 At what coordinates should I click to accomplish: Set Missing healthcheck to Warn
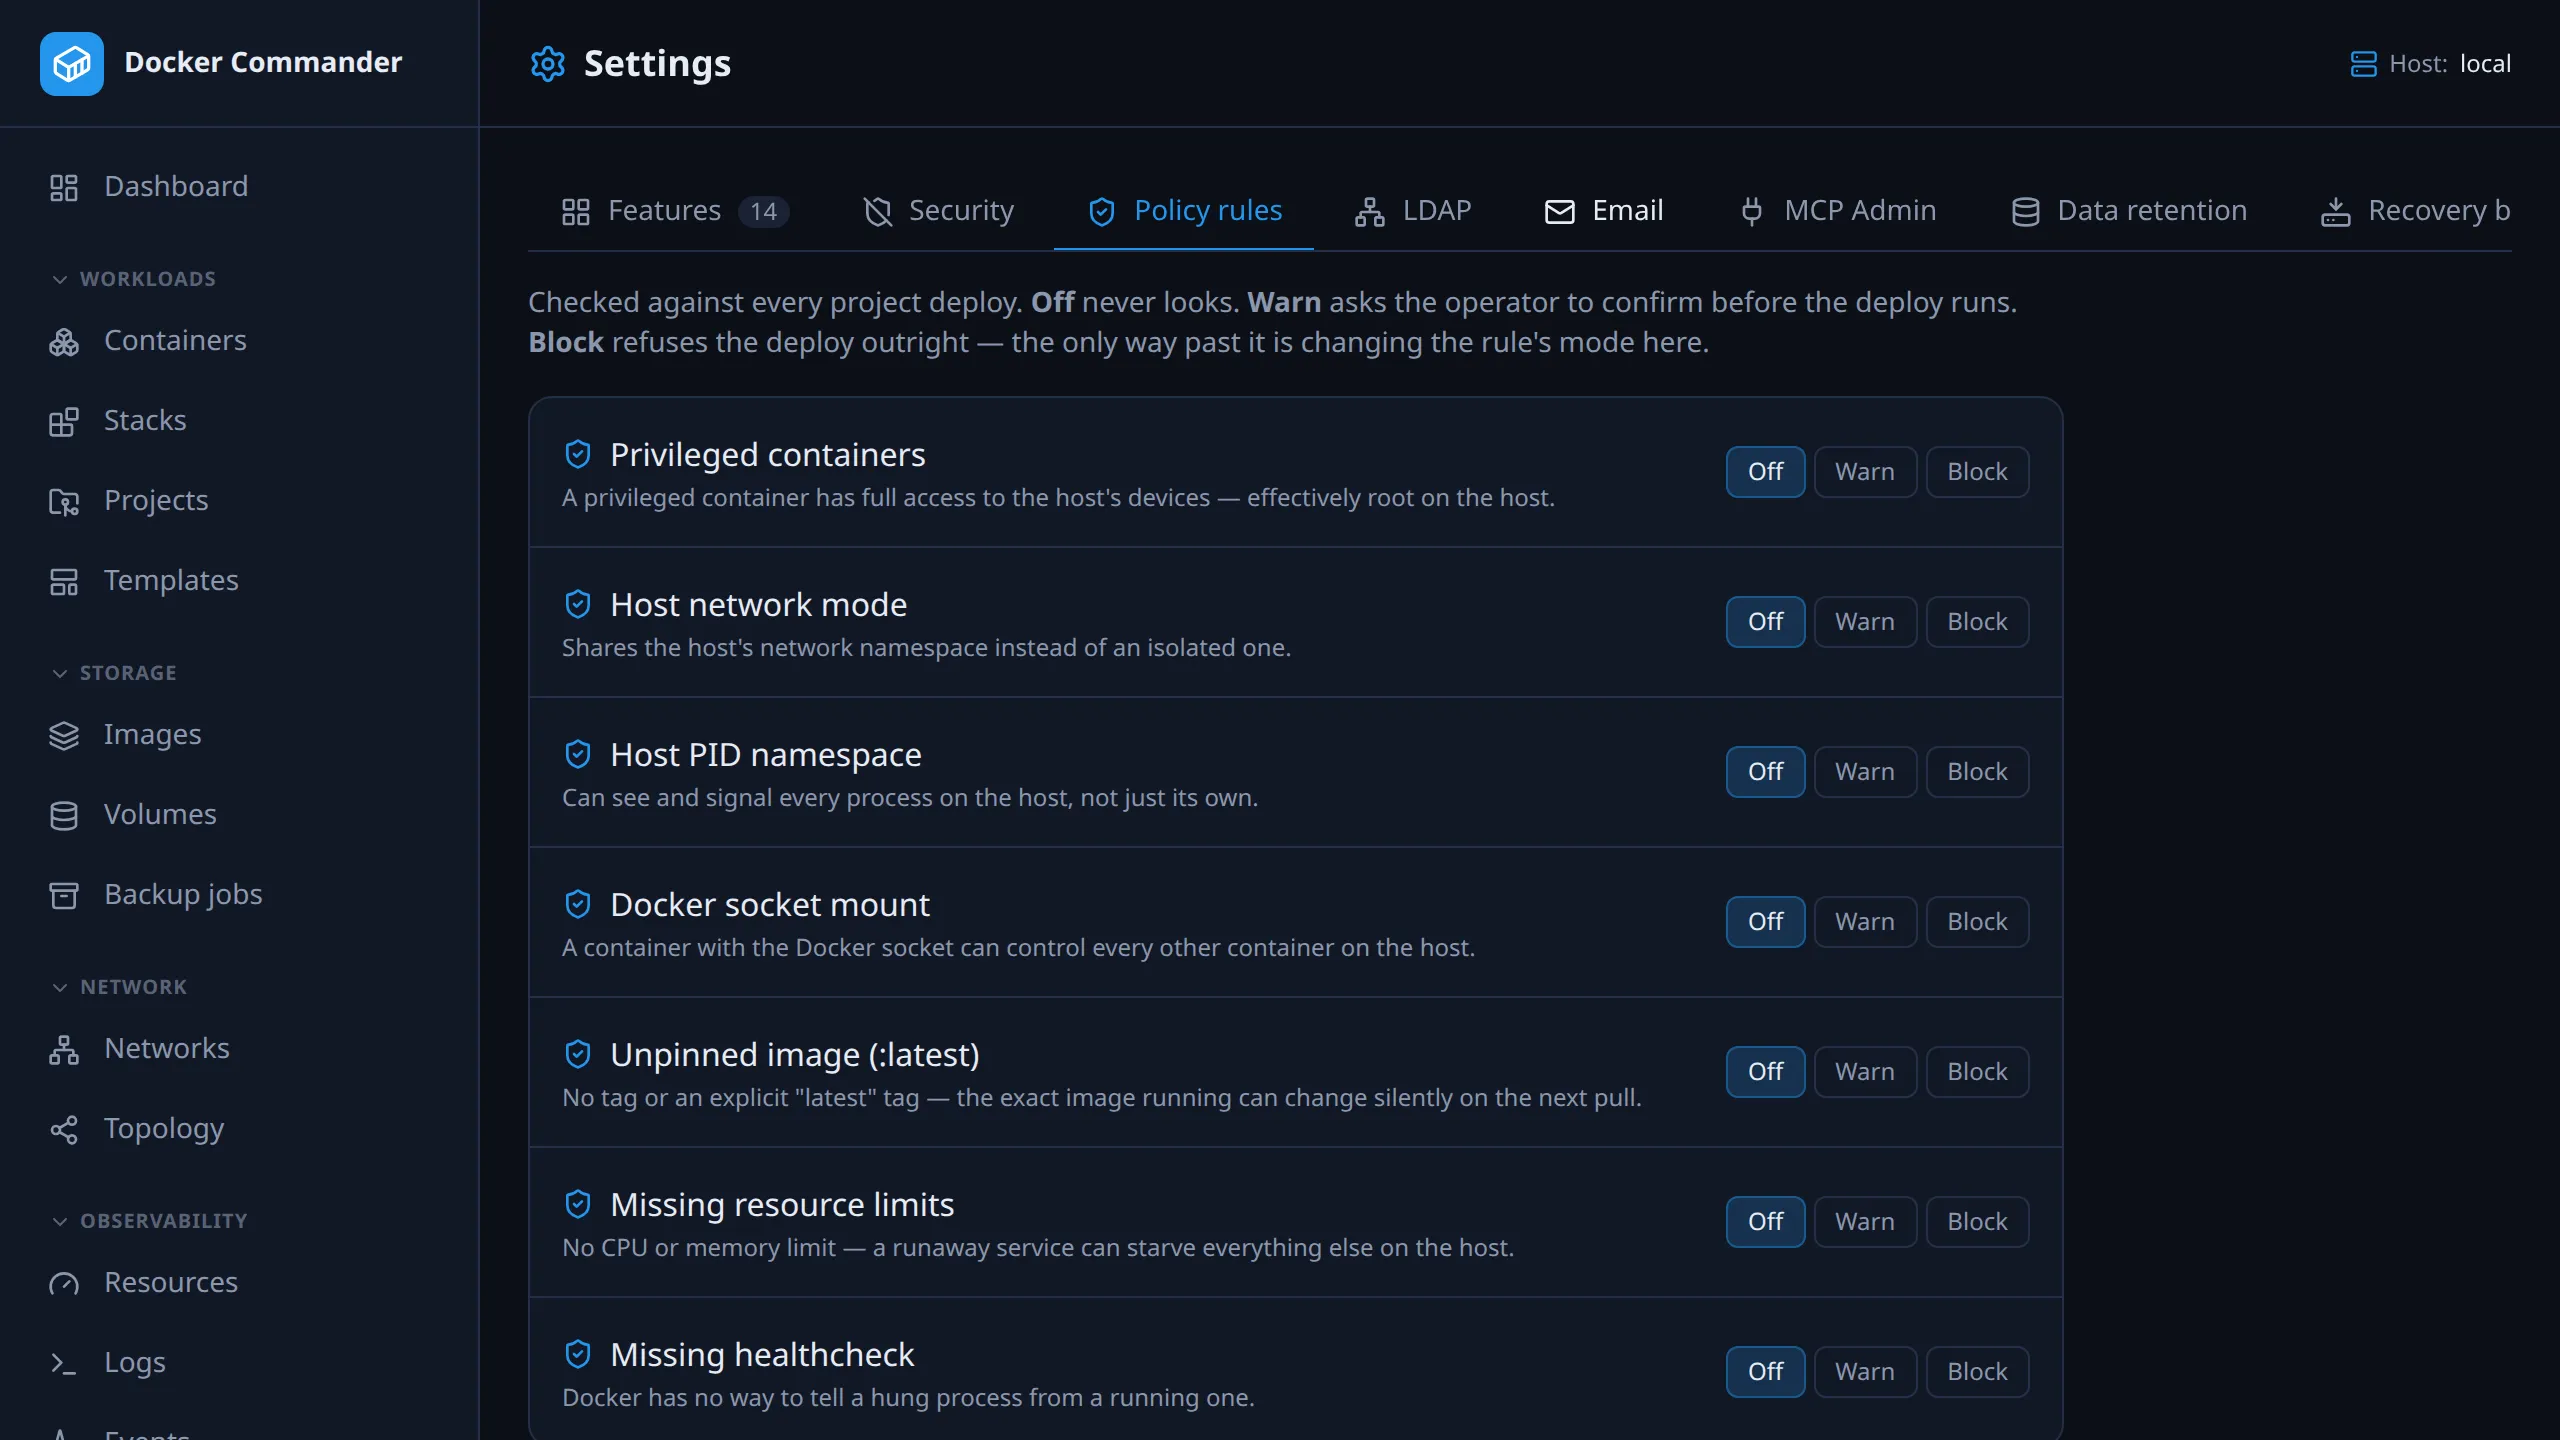pyautogui.click(x=1865, y=1372)
